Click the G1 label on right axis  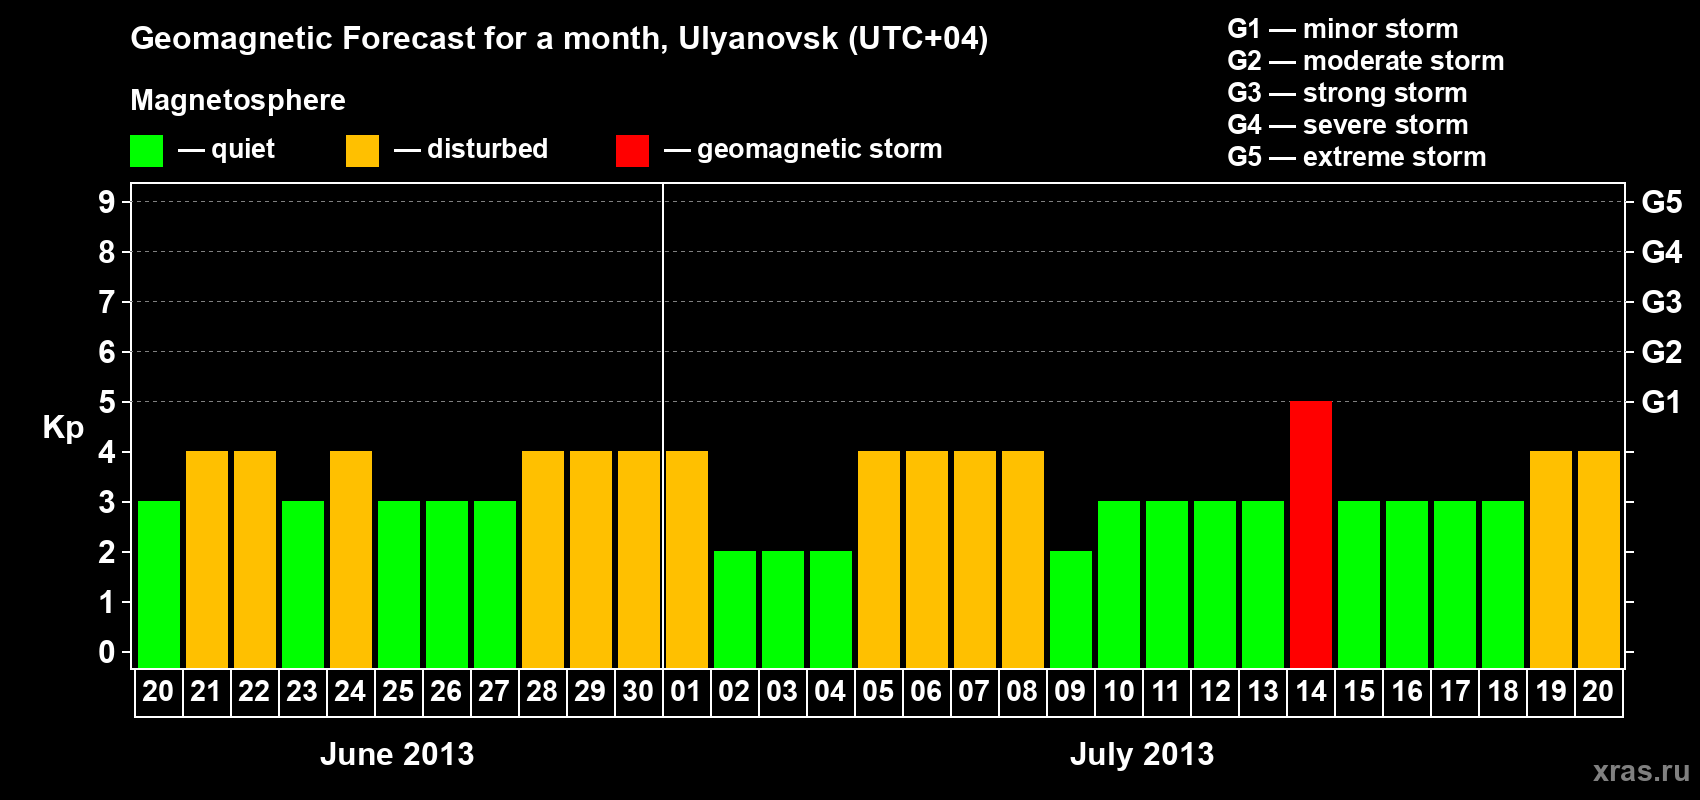point(1662,402)
